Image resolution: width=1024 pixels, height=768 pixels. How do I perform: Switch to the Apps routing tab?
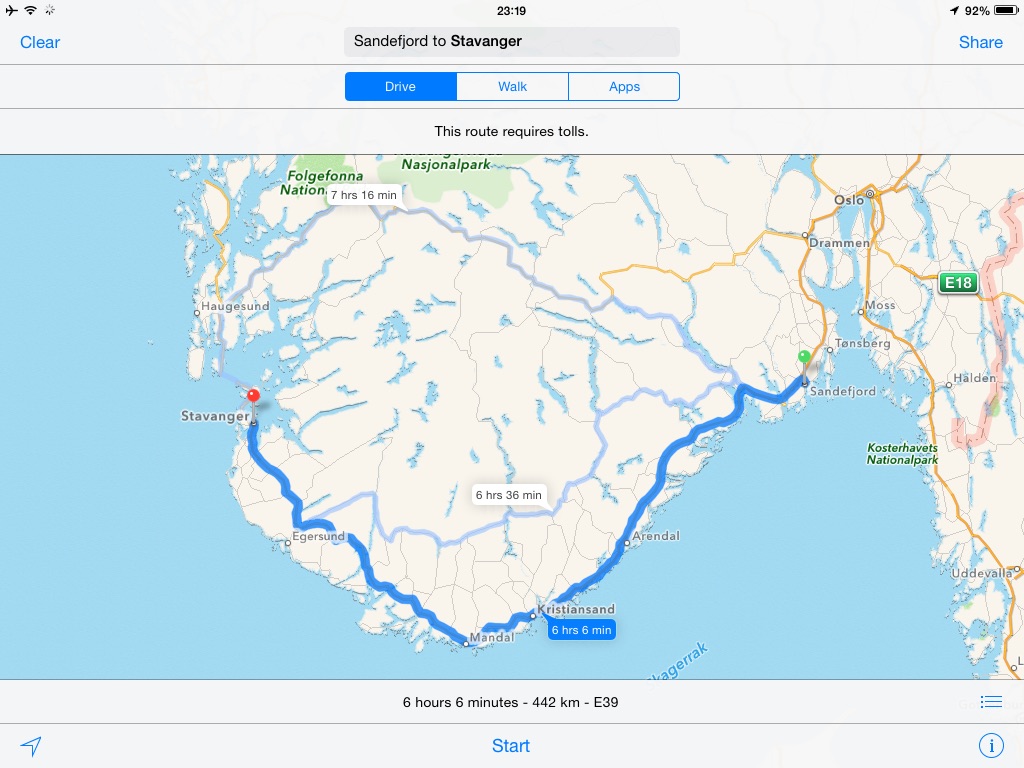(x=624, y=87)
